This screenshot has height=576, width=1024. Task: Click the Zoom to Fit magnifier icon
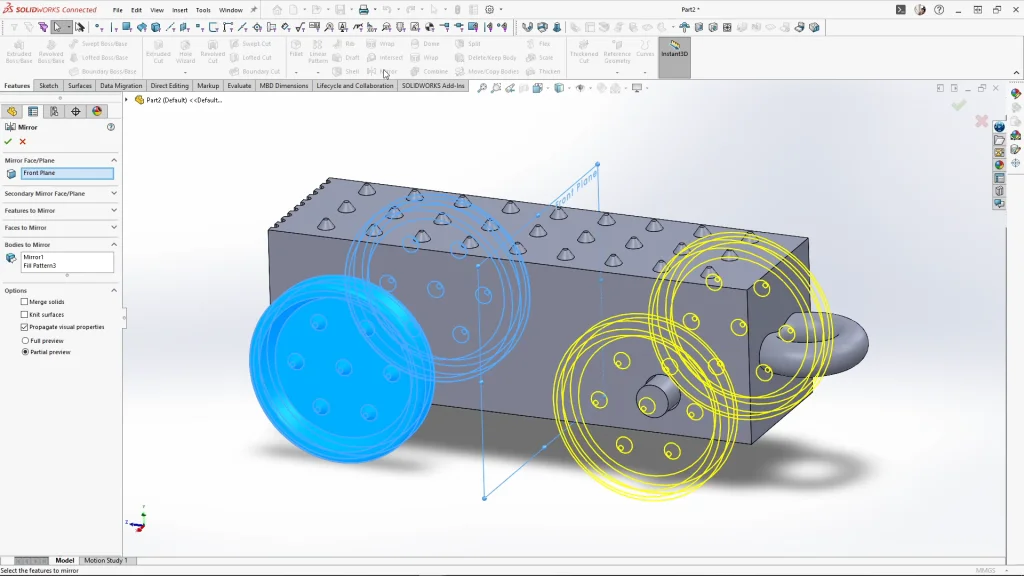coord(482,88)
